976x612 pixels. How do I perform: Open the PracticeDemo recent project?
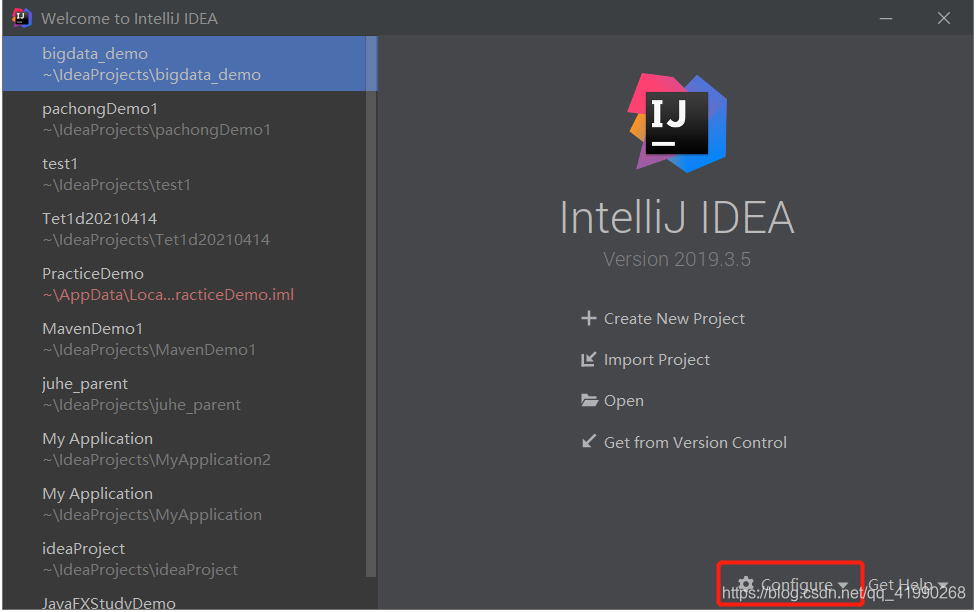[x=185, y=283]
